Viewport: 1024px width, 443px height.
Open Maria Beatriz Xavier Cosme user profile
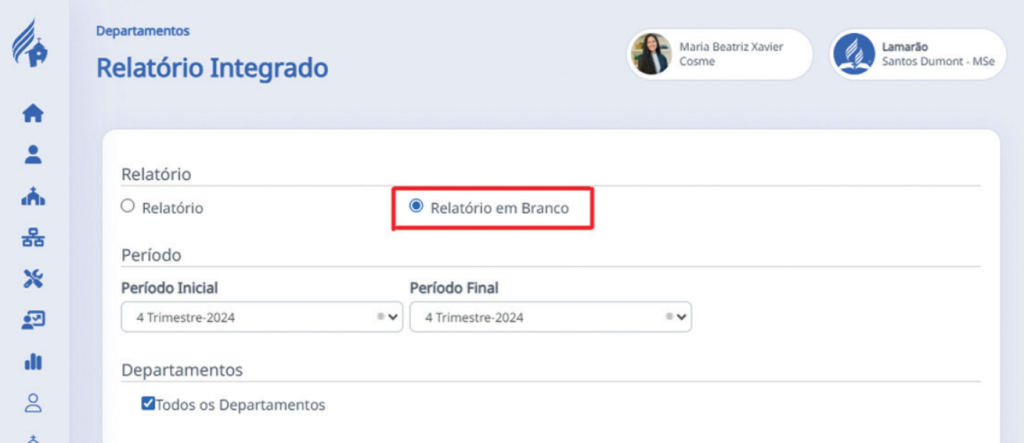(719, 54)
